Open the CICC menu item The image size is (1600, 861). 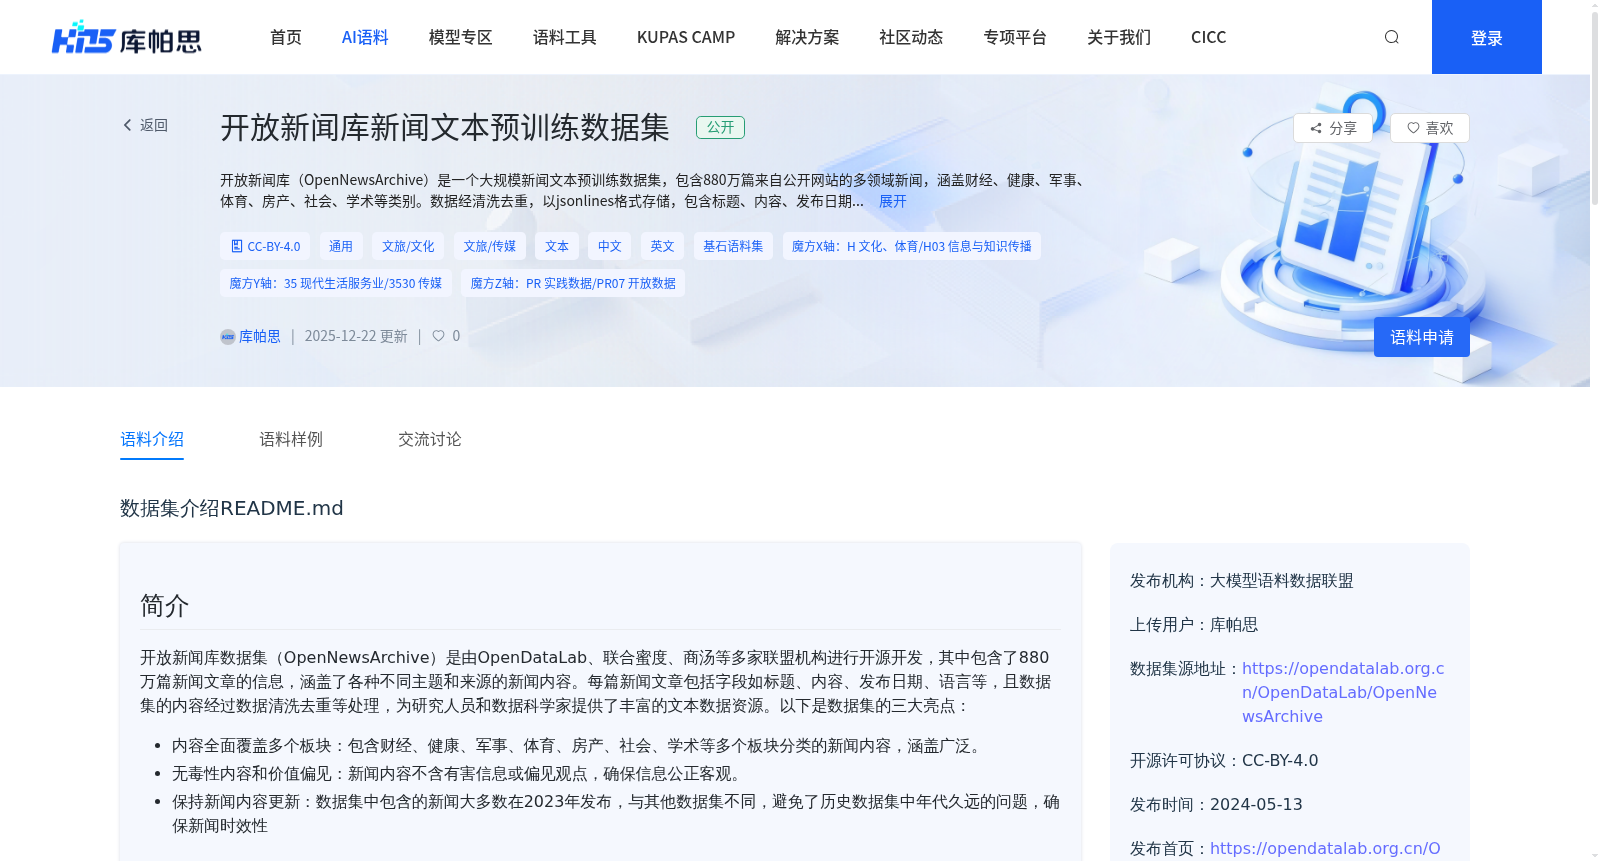coord(1208,37)
